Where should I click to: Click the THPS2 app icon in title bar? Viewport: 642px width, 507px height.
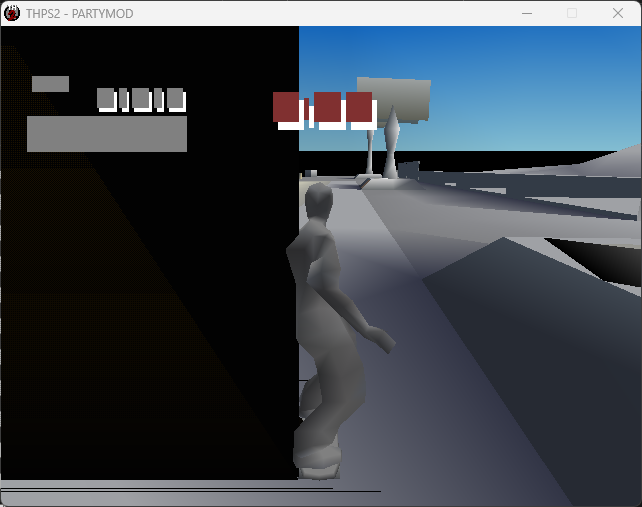click(x=12, y=14)
